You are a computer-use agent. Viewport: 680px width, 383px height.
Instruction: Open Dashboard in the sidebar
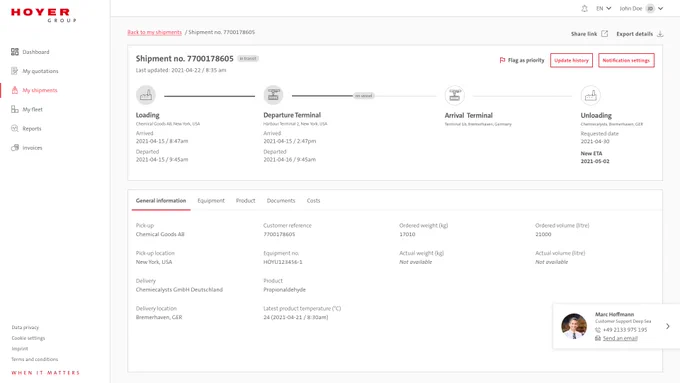point(36,52)
